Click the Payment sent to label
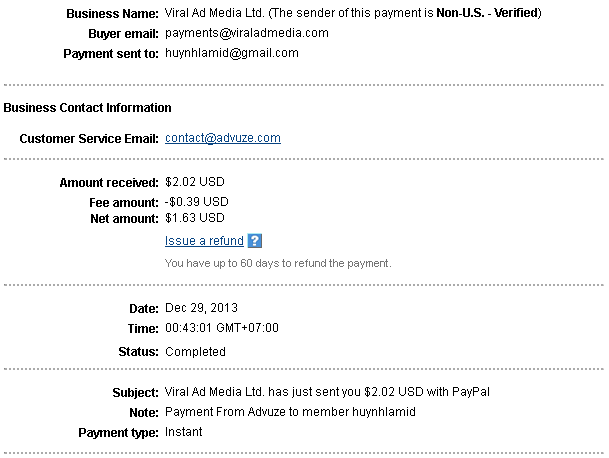The height and width of the screenshot is (458, 609). (110, 52)
